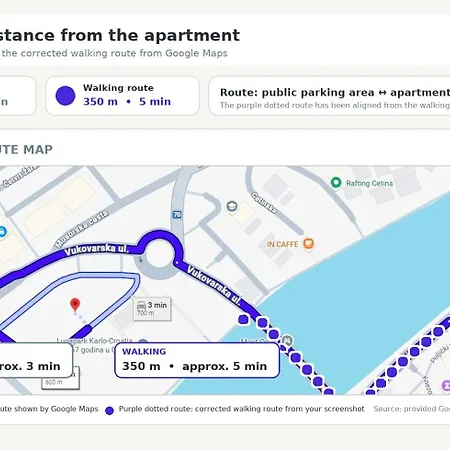This screenshot has width=450, height=450.
Task: Click the blue lock marker at map edge
Action: tap(2, 231)
